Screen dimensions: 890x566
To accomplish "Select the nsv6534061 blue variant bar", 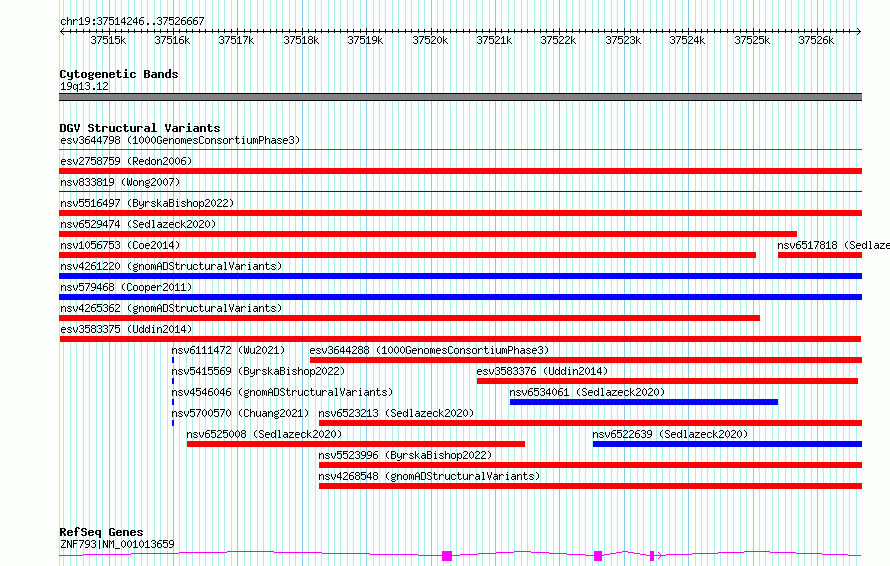I will tap(644, 402).
